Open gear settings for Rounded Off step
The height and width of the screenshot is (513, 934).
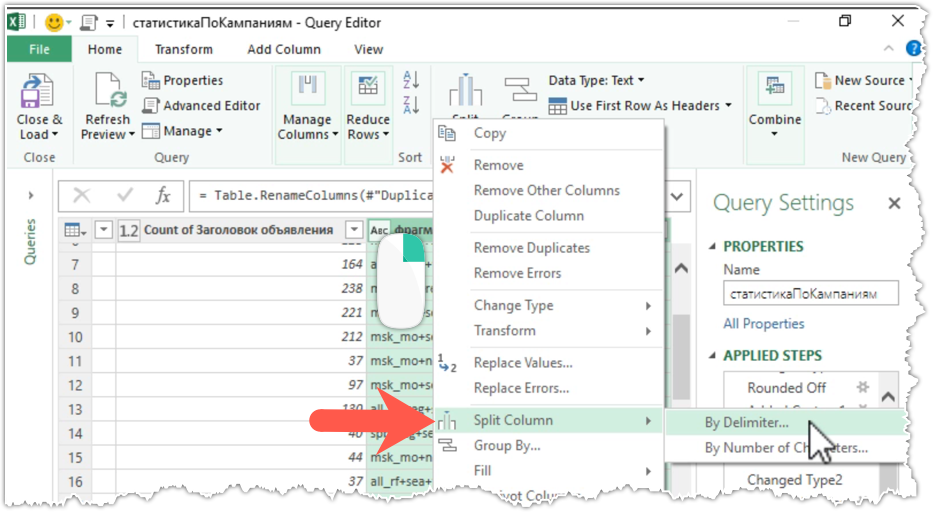(863, 387)
